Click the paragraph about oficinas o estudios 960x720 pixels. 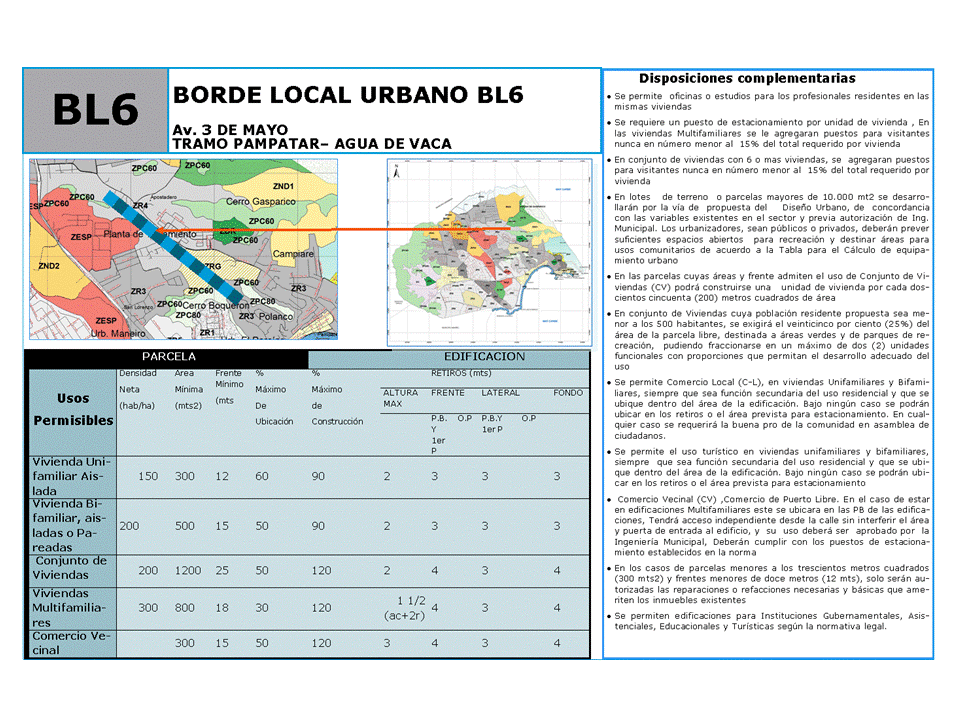click(771, 102)
